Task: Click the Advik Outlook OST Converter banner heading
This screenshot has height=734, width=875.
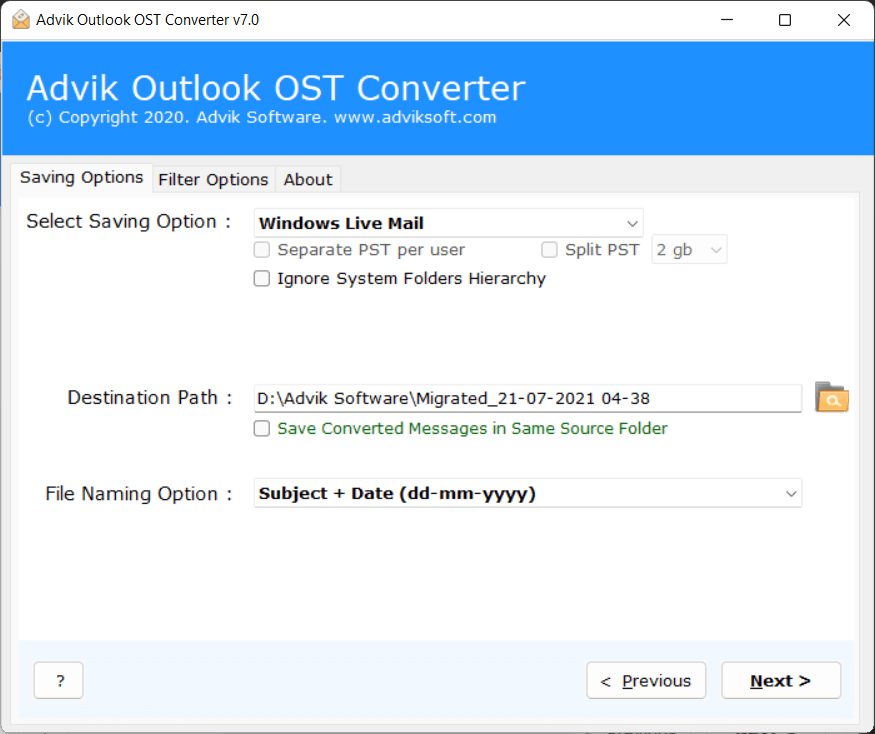Action: click(x=276, y=88)
